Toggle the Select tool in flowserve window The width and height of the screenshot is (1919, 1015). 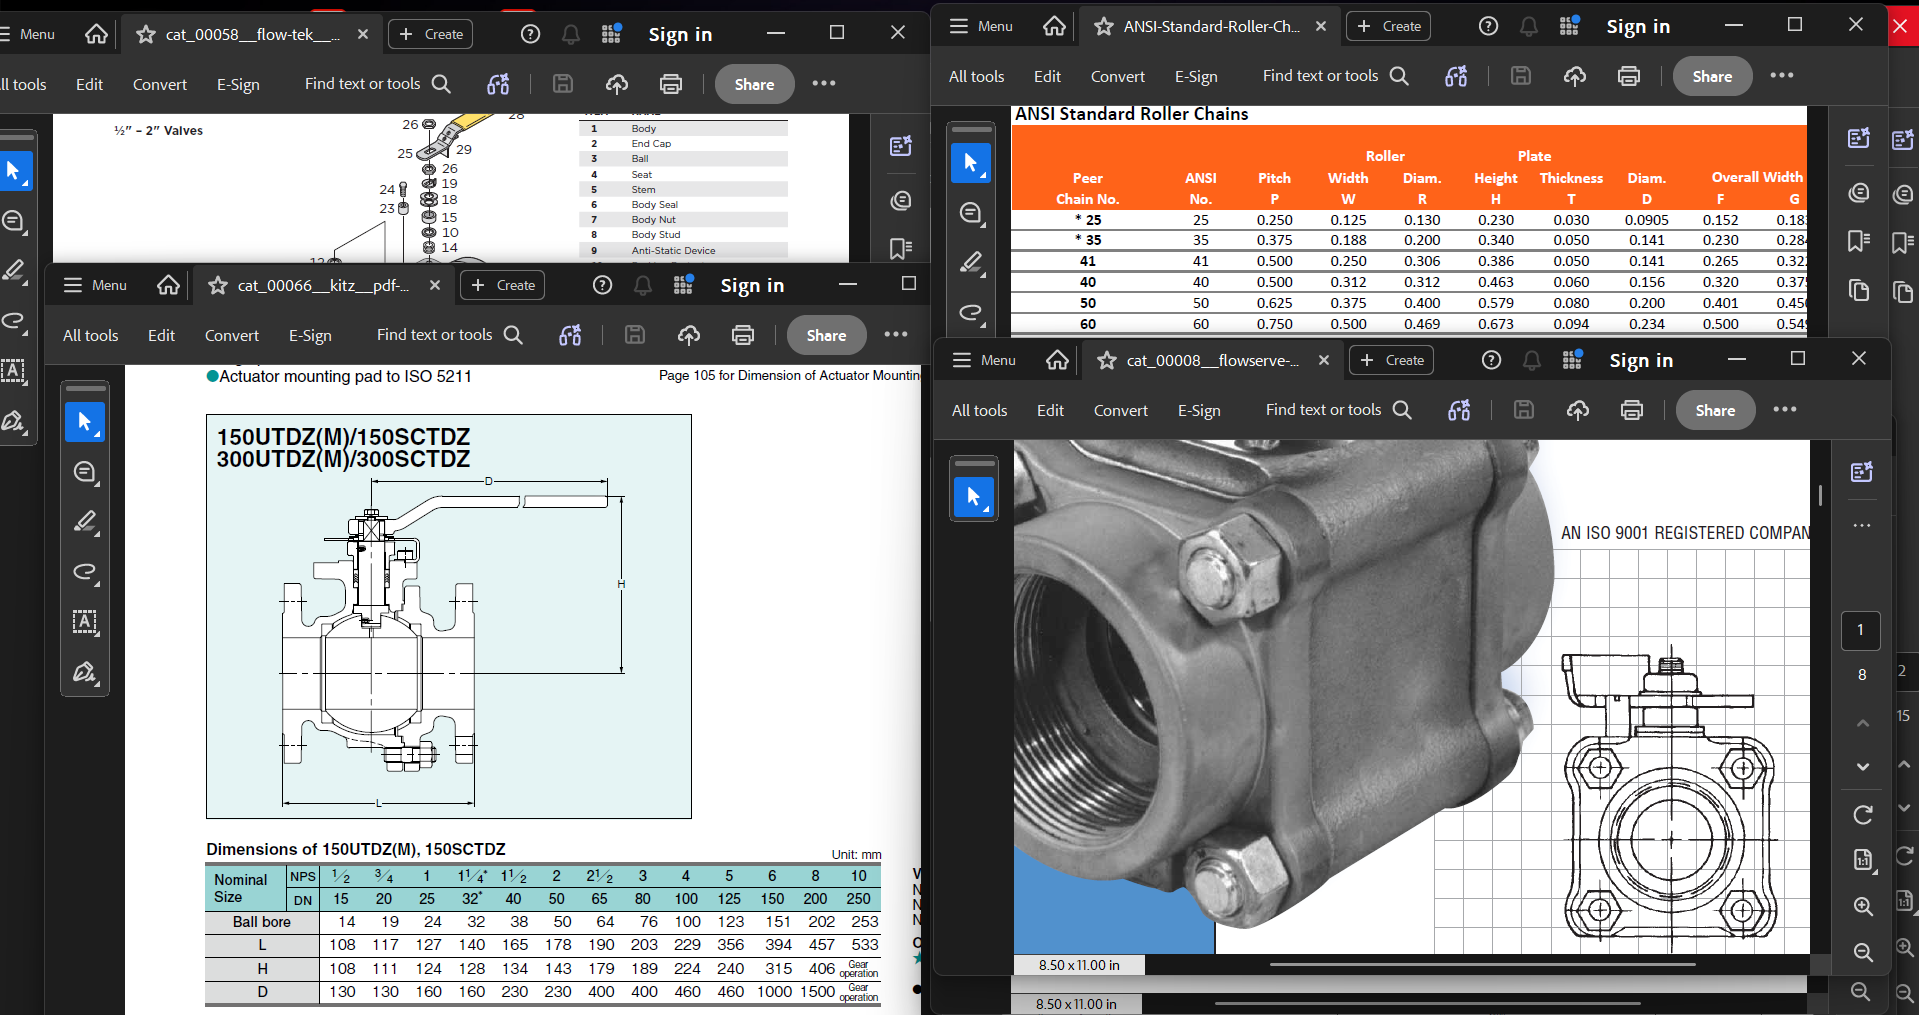pyautogui.click(x=973, y=497)
